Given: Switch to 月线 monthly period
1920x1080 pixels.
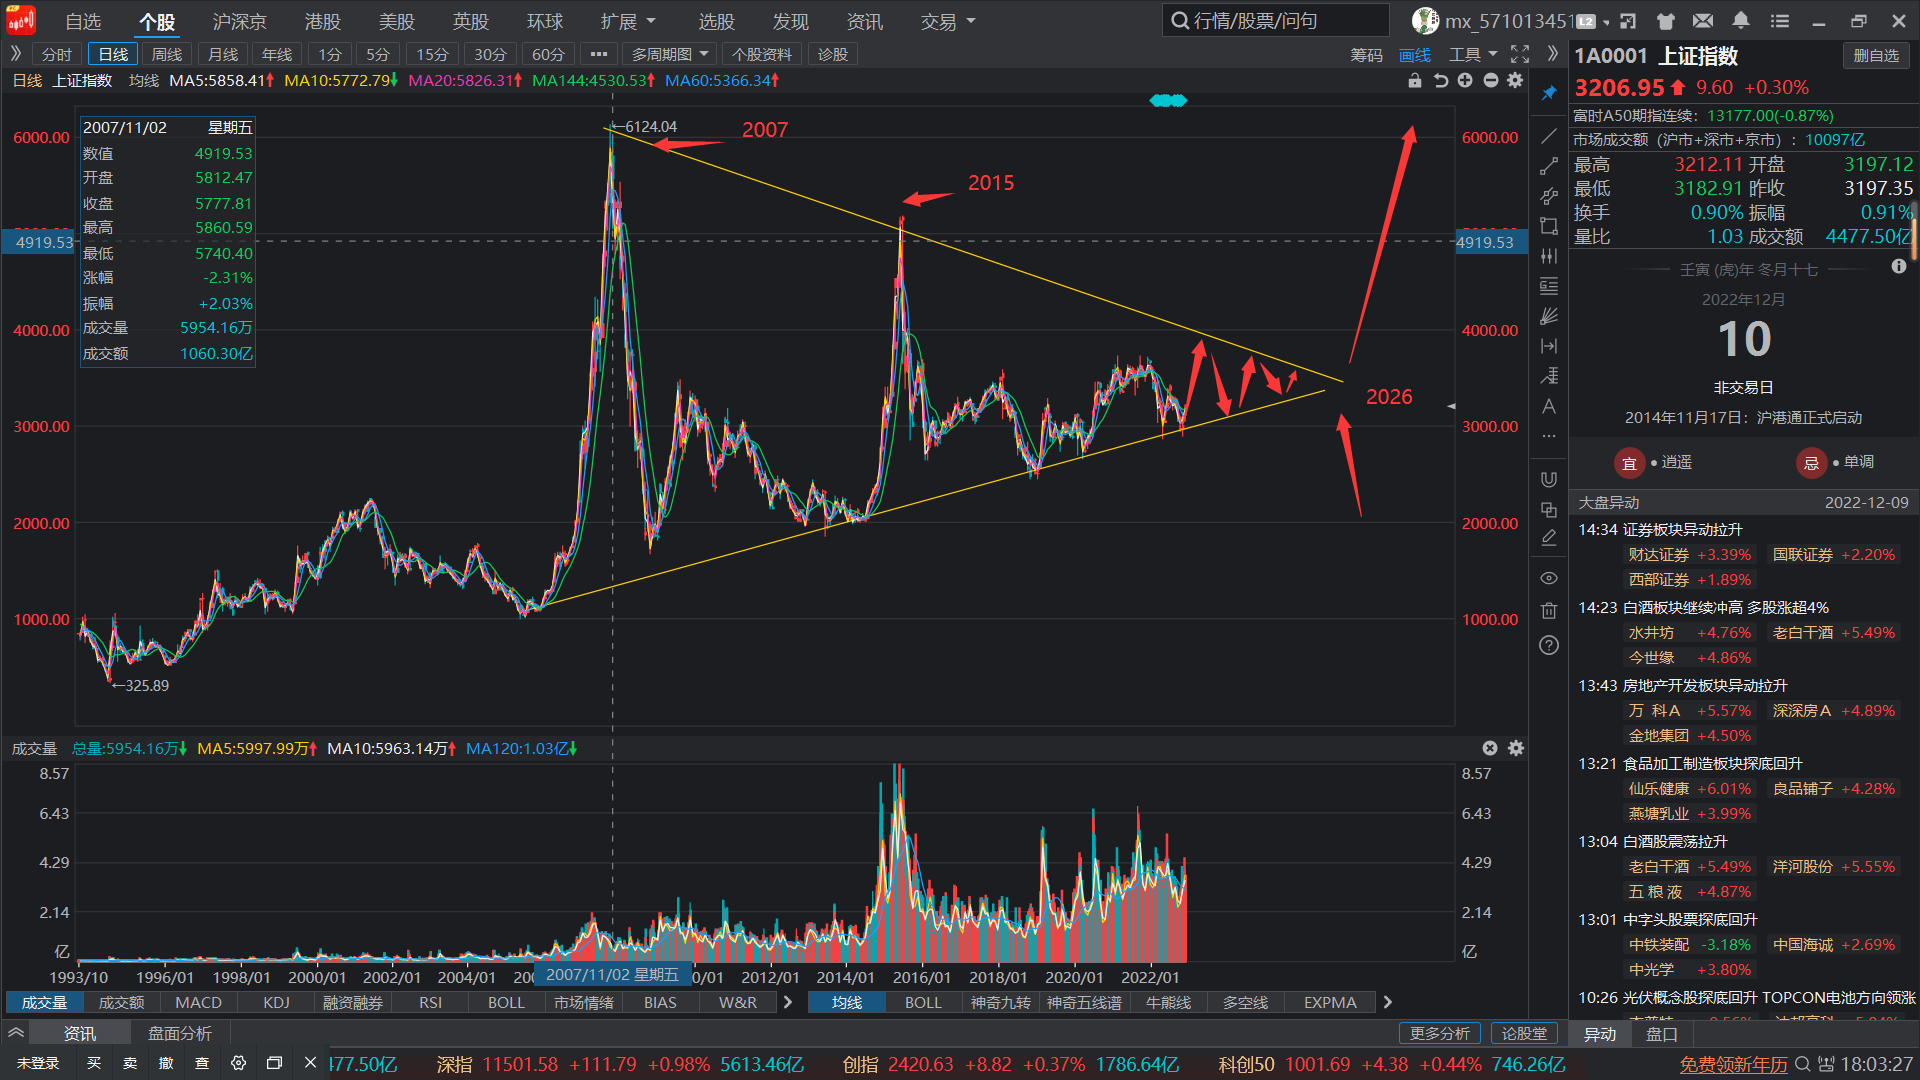Looking at the screenshot, I should click(223, 54).
